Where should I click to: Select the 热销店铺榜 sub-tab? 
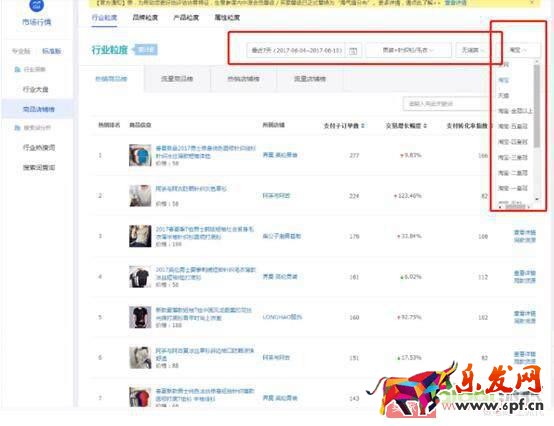[x=243, y=78]
